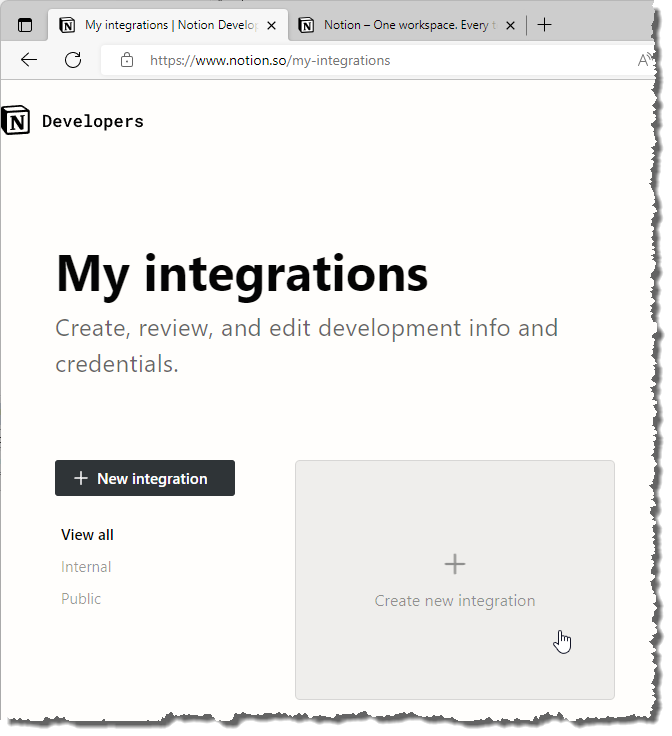Select the View all filter
The height and width of the screenshot is (736, 672).
click(87, 535)
